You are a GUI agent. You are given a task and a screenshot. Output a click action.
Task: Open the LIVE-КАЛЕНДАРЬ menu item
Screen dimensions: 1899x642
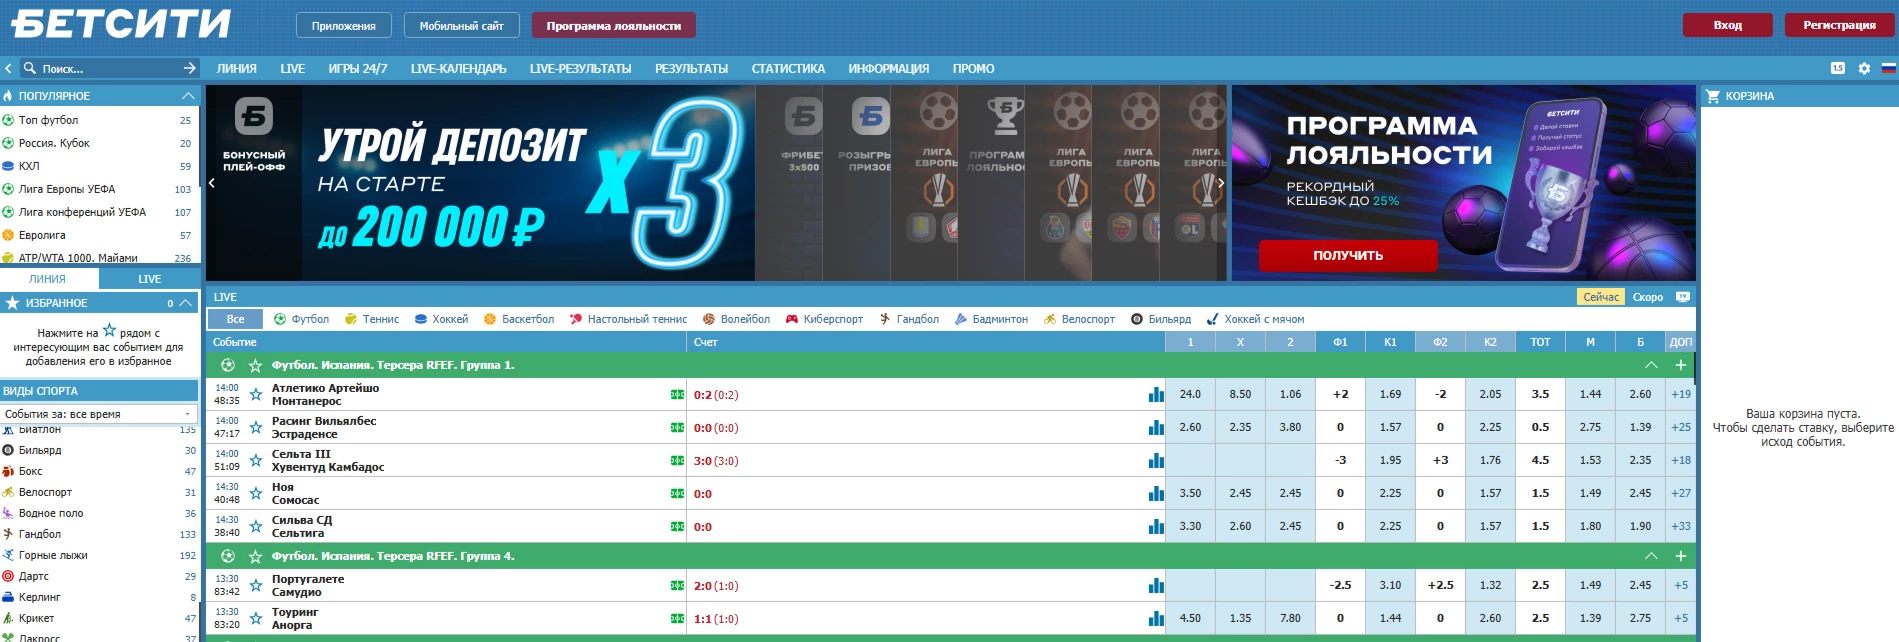click(x=458, y=68)
